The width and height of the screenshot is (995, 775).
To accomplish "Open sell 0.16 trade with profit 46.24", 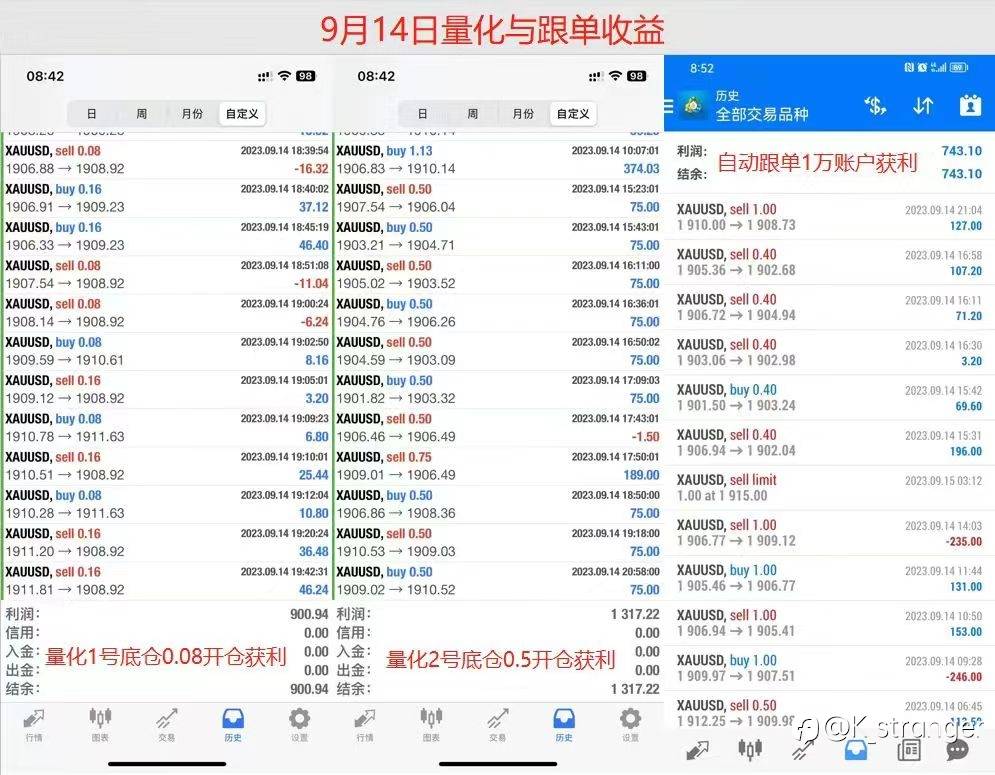I will pos(167,581).
